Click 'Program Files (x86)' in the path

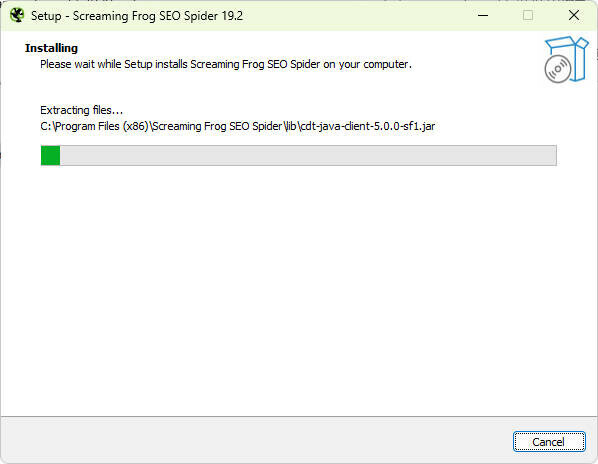[102, 126]
